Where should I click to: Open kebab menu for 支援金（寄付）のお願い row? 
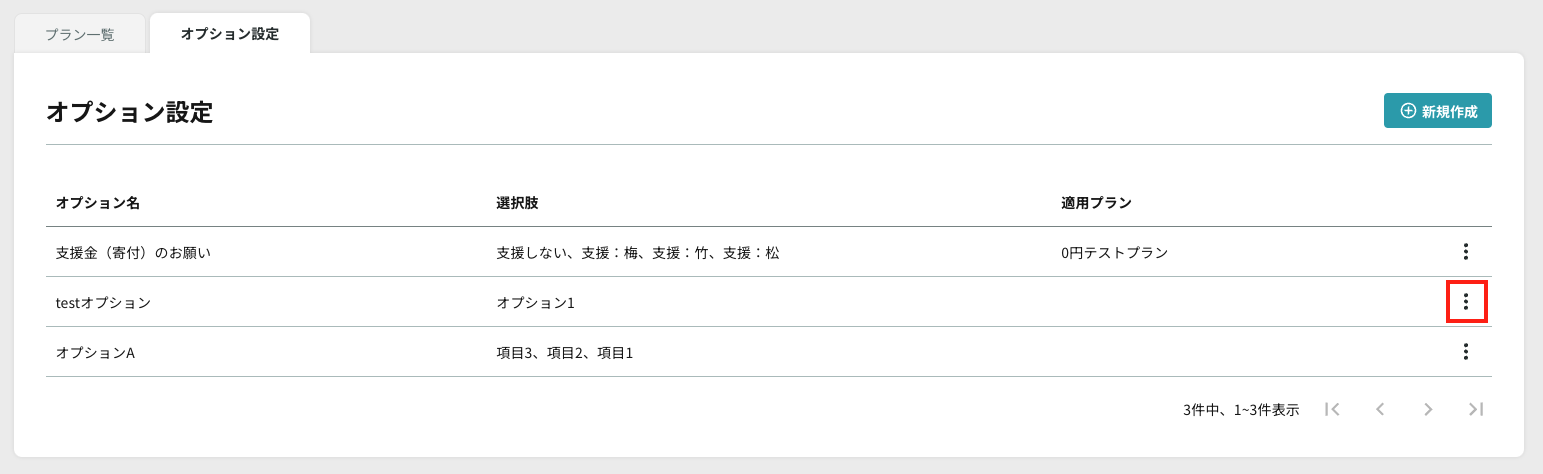(1465, 252)
